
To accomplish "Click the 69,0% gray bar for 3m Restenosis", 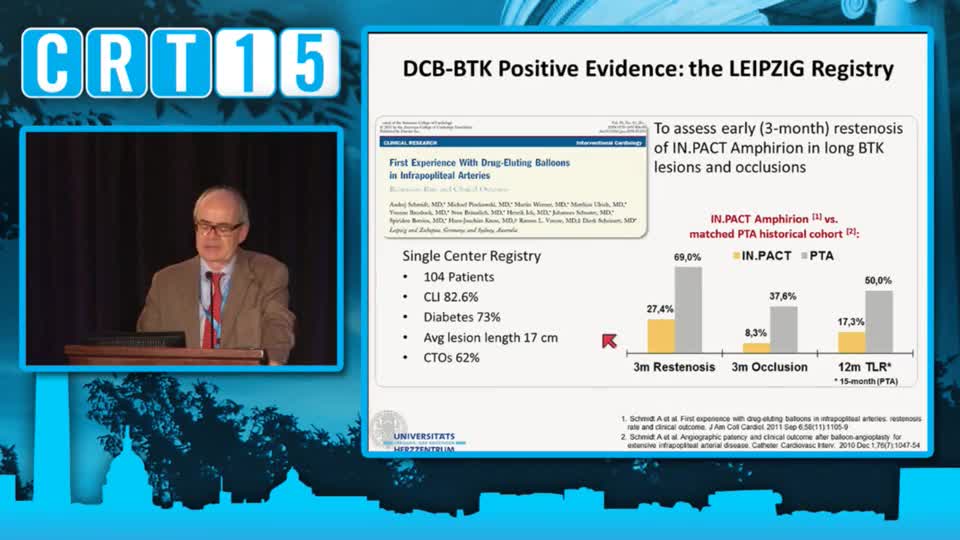I will [x=688, y=310].
